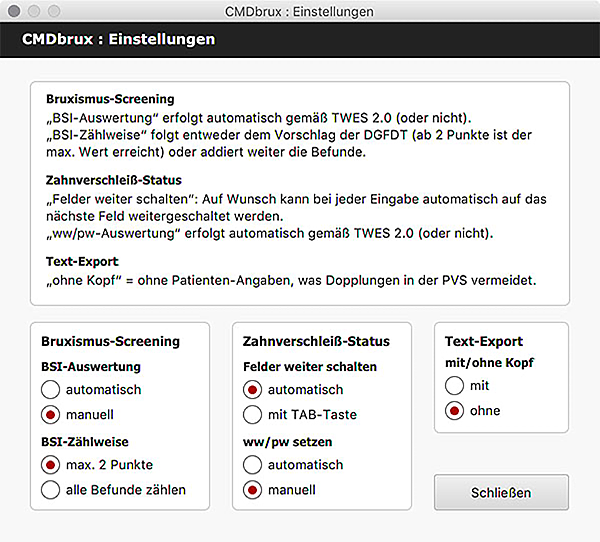Click the mit/ohne Kopf label
600x542 pixels.
click(489, 362)
